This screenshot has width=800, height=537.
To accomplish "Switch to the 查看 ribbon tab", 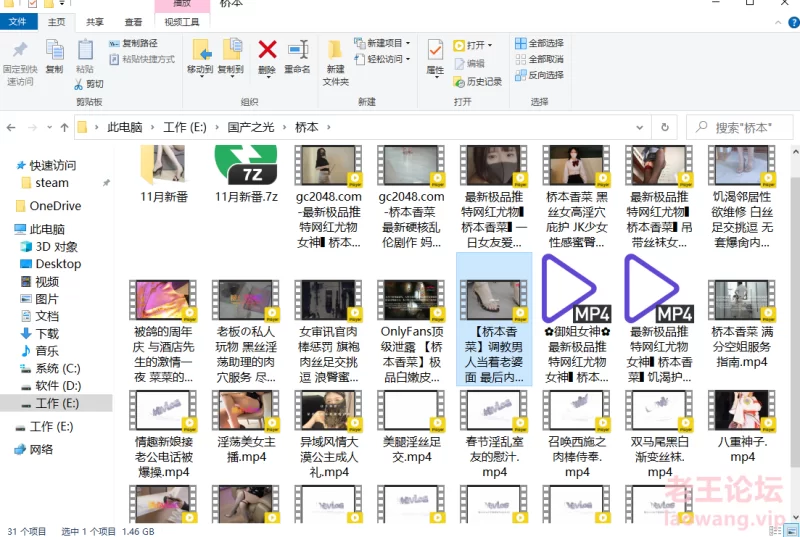I will [133, 22].
